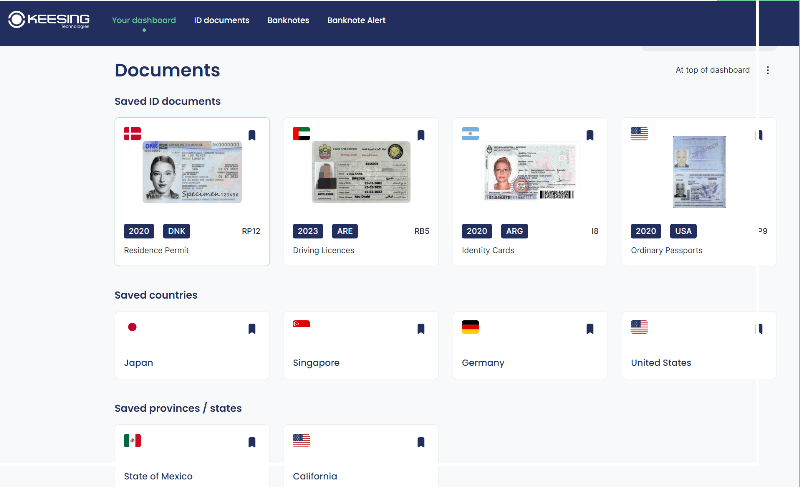Toggle bookmark on Denmark Residence Permit card
The image size is (800, 487).
[x=252, y=135]
